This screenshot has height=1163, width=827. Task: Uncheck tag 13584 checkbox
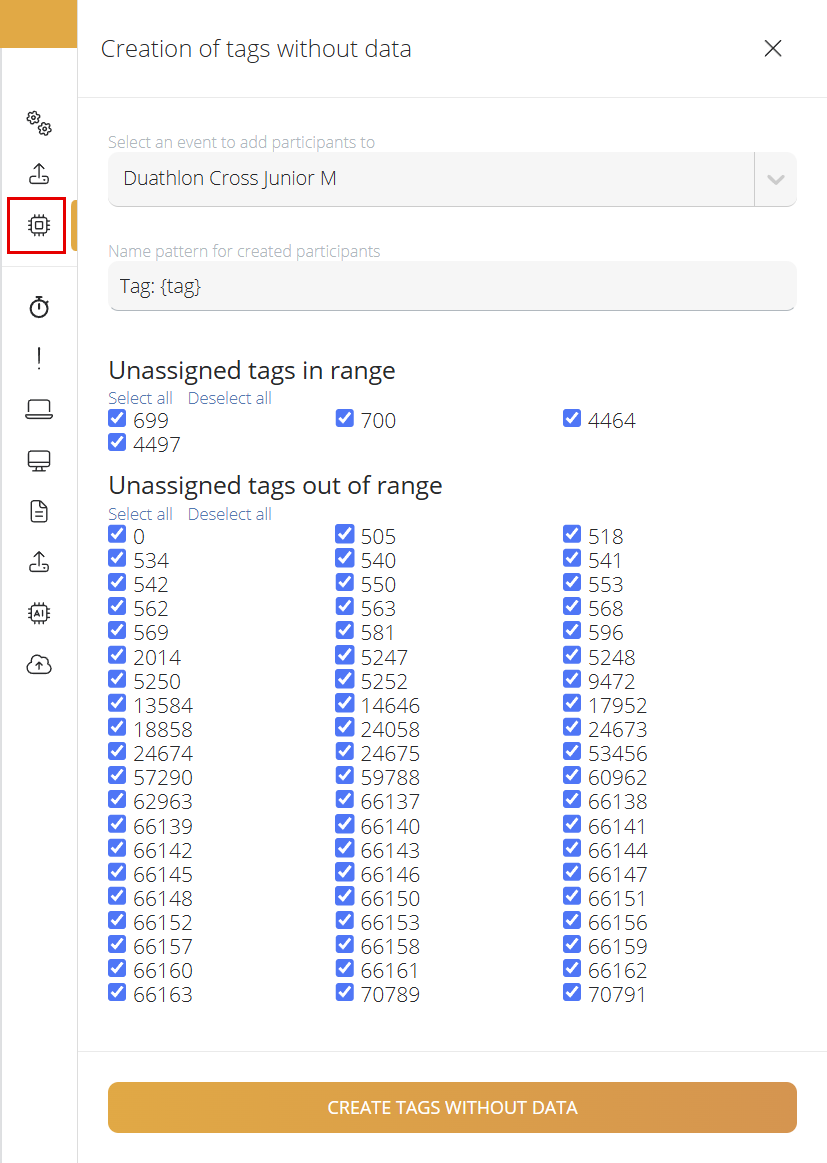point(117,703)
